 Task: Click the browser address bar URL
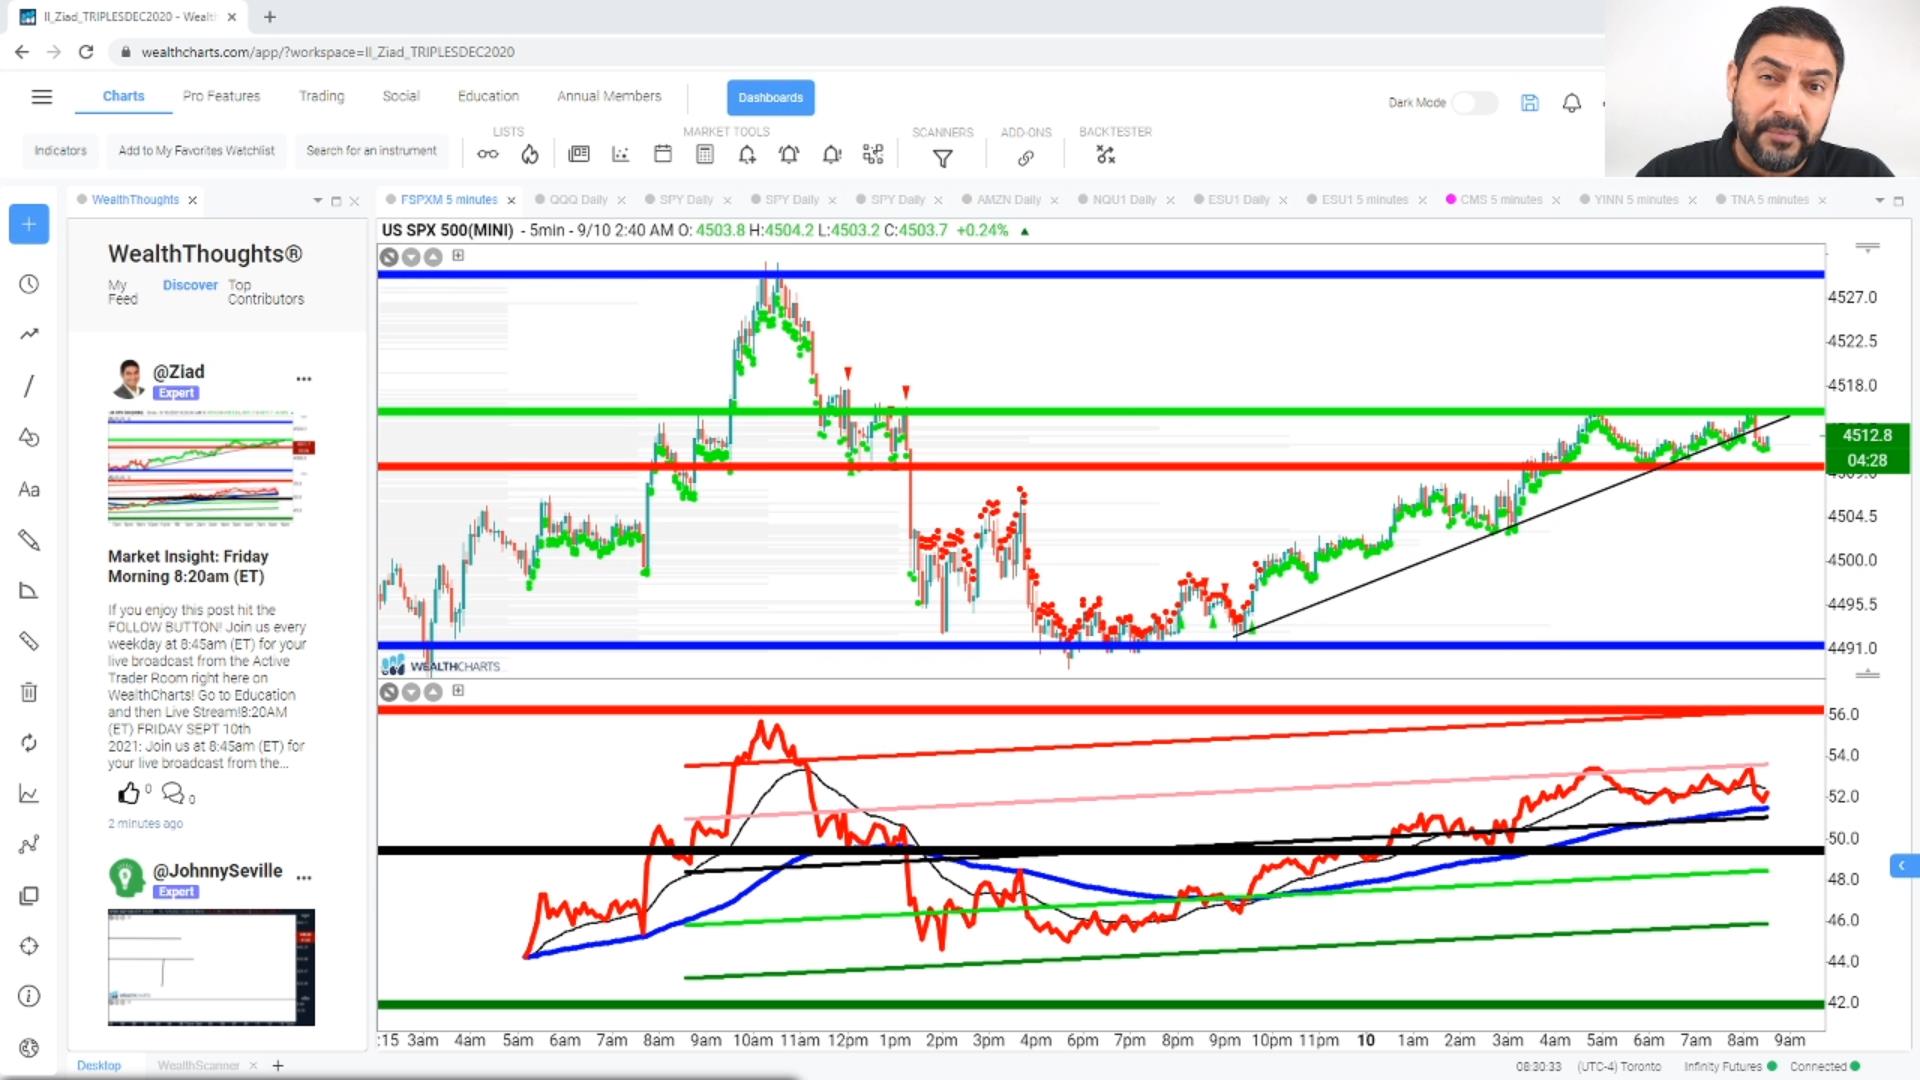(328, 52)
